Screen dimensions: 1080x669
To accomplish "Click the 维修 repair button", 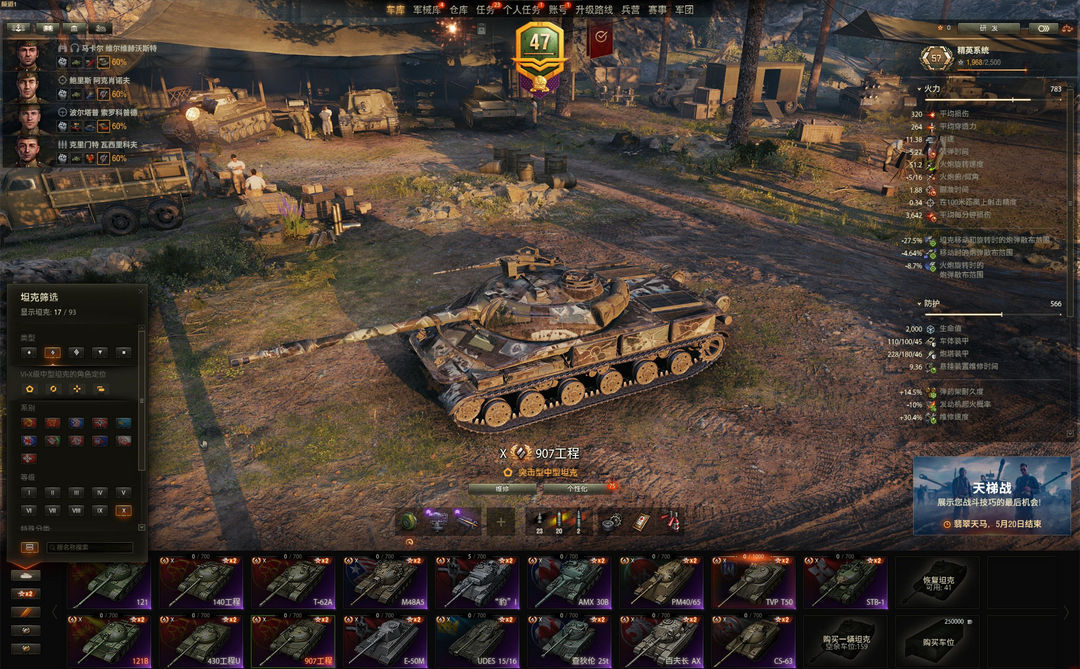I will (502, 488).
